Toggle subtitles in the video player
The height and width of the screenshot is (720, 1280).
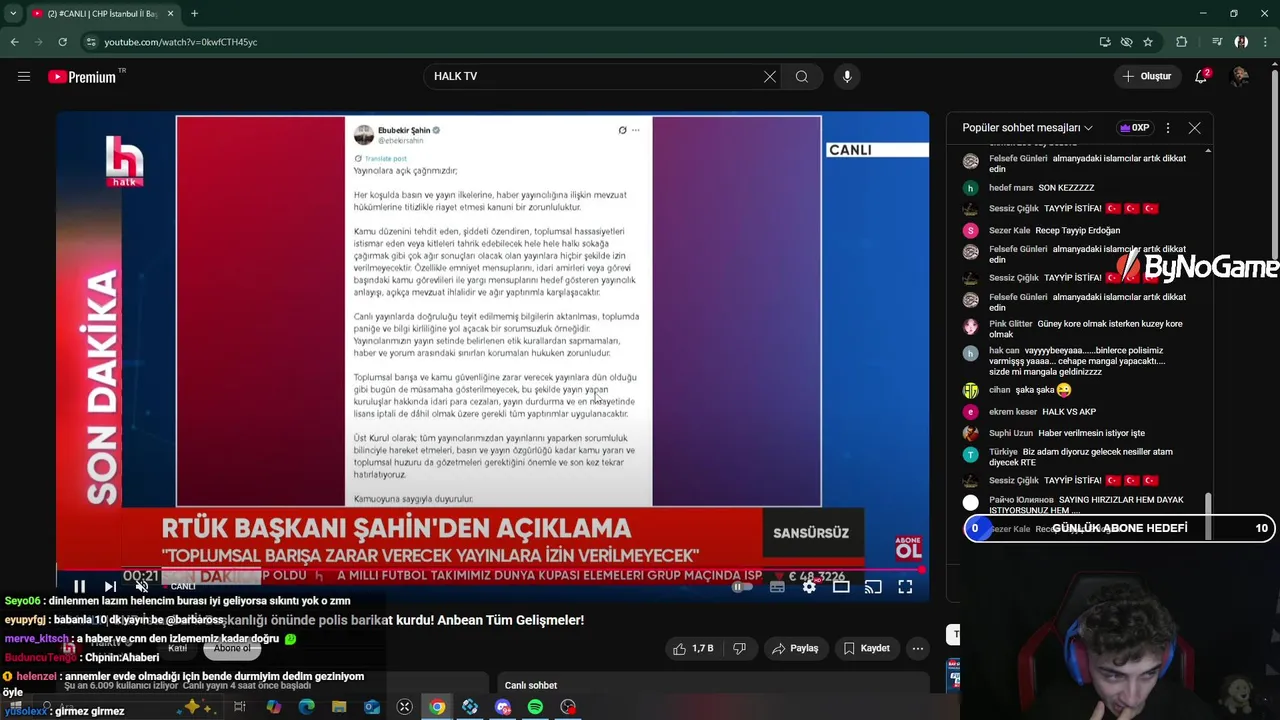tap(777, 587)
